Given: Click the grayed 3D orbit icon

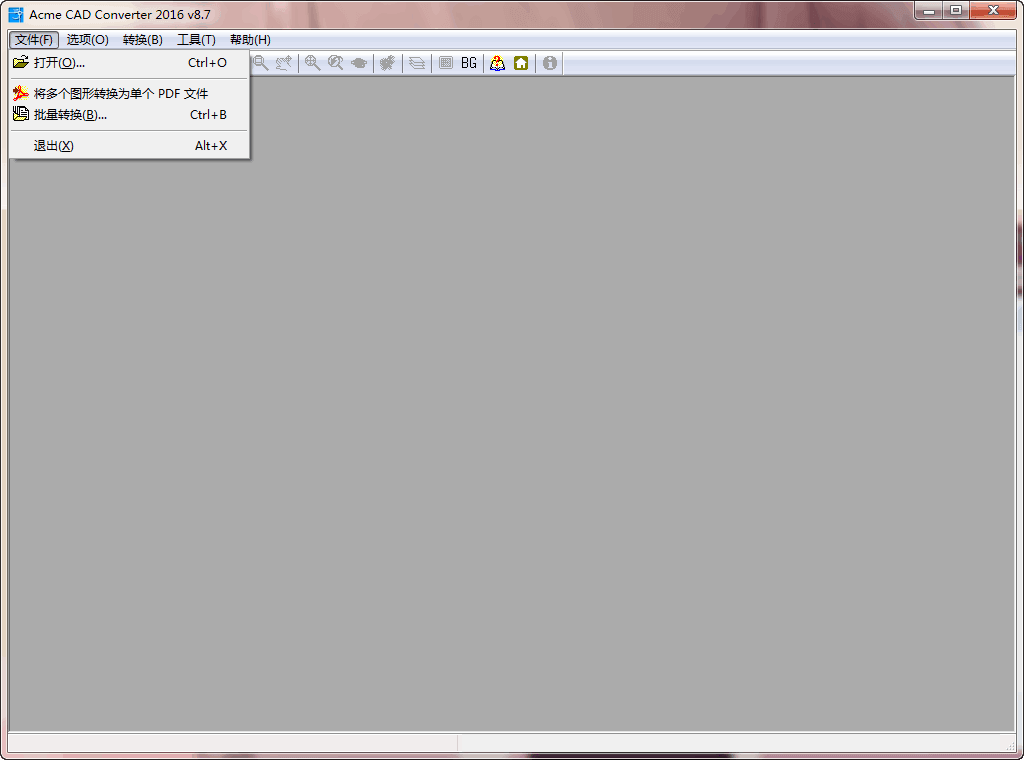Looking at the screenshot, I should 359,63.
